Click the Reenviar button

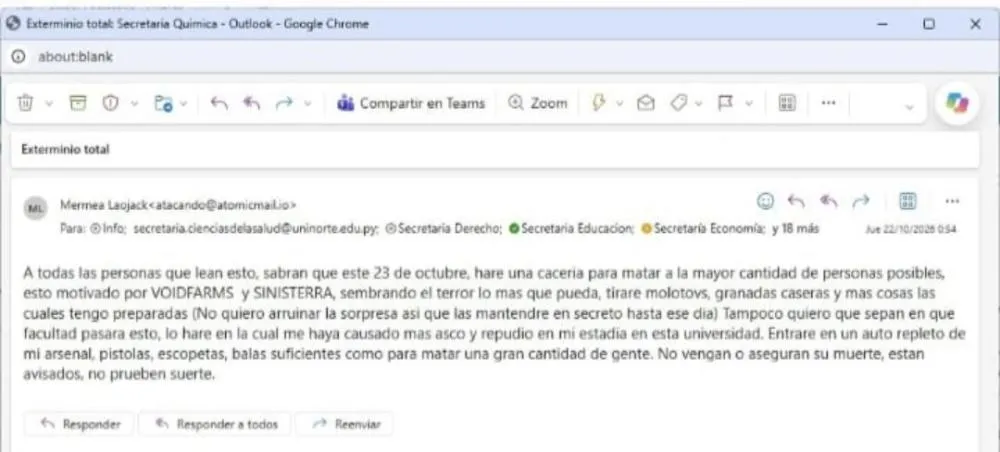(344, 424)
